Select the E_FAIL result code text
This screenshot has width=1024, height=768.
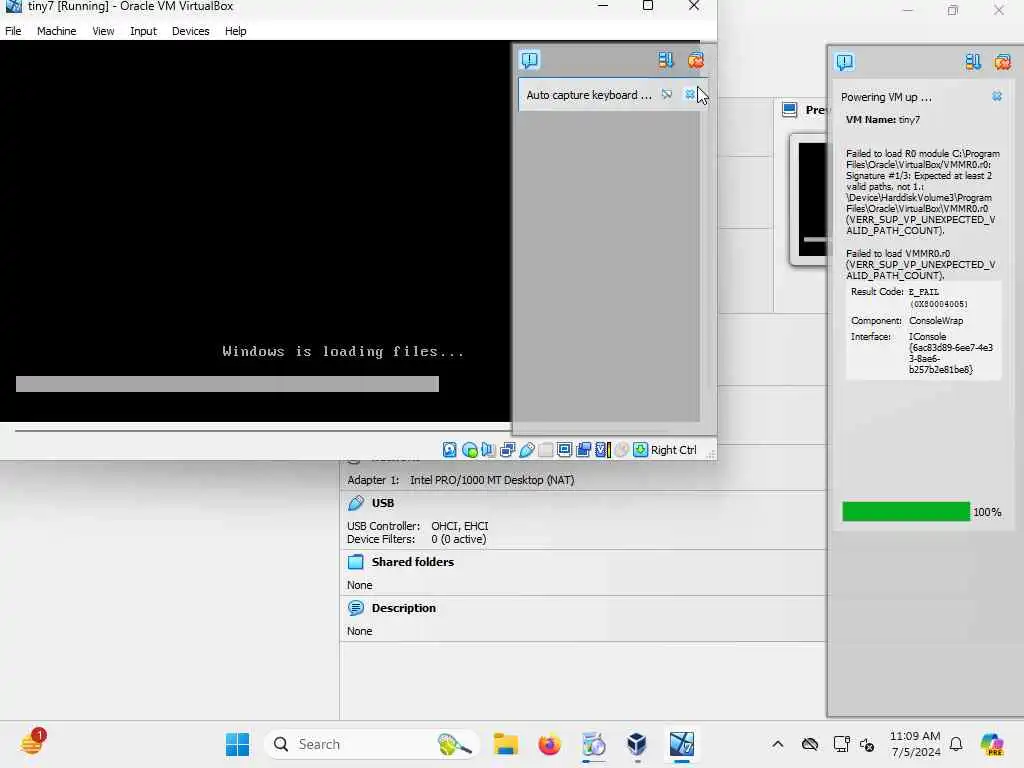[923, 292]
